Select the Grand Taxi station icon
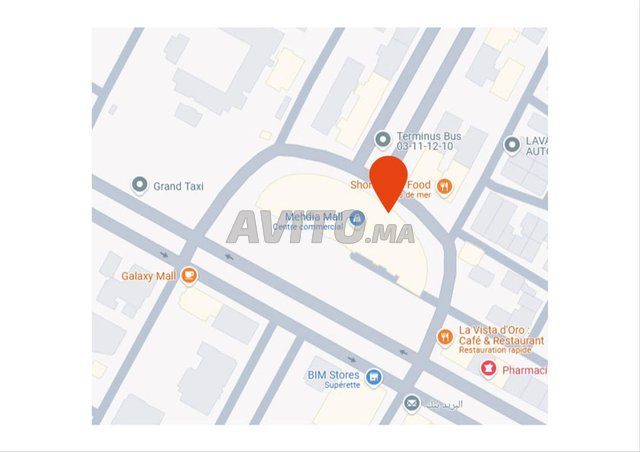This screenshot has width=640, height=452. tap(140, 185)
